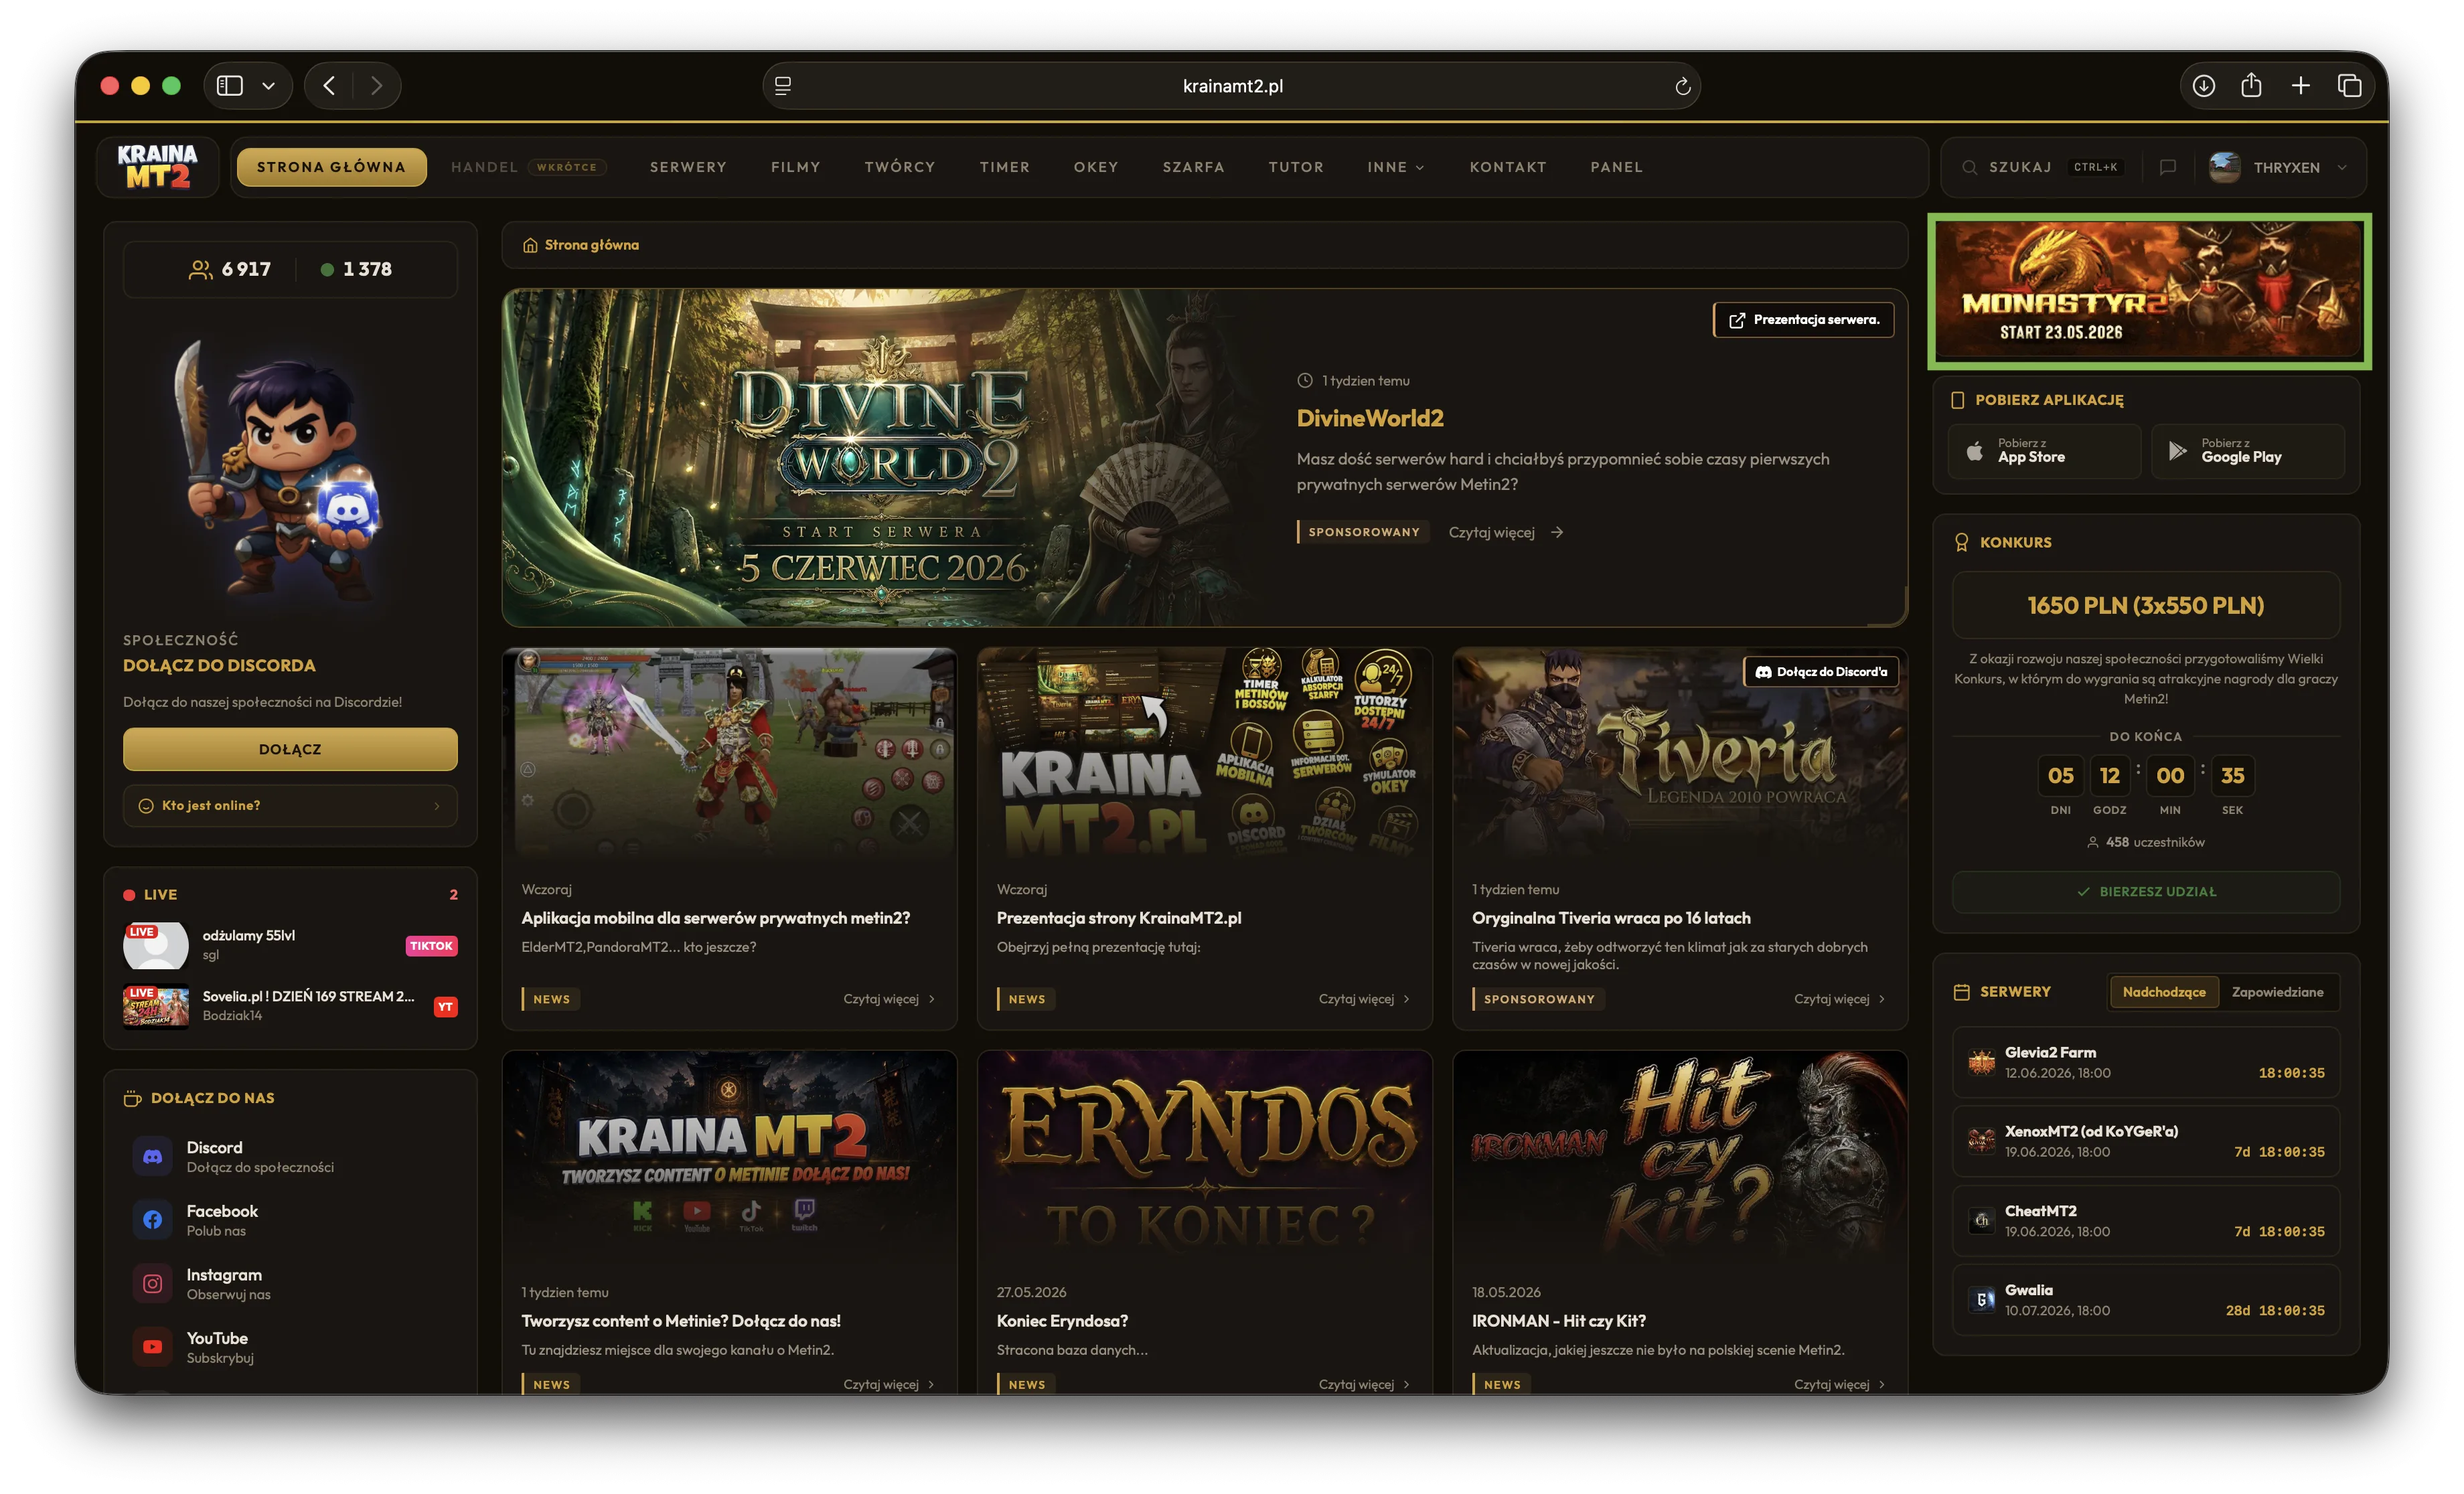Viewport: 2464px width, 1494px height.
Task: Open the SZARFA nav item
Action: [x=1193, y=167]
